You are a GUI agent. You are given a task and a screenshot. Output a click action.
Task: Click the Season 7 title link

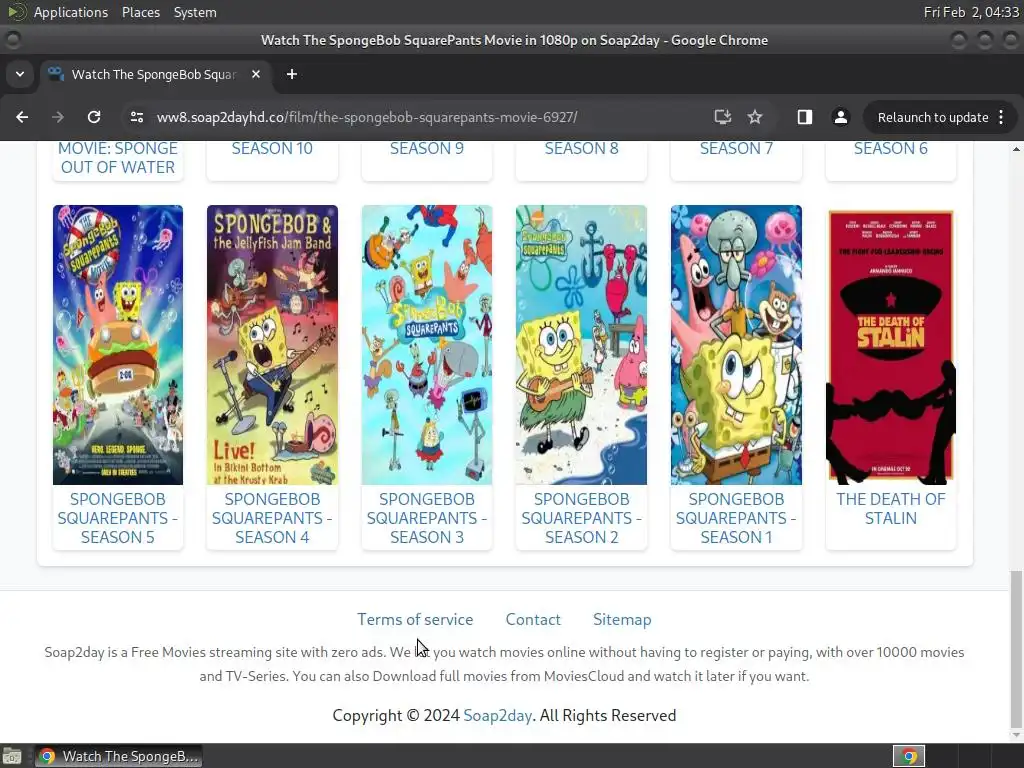736,149
